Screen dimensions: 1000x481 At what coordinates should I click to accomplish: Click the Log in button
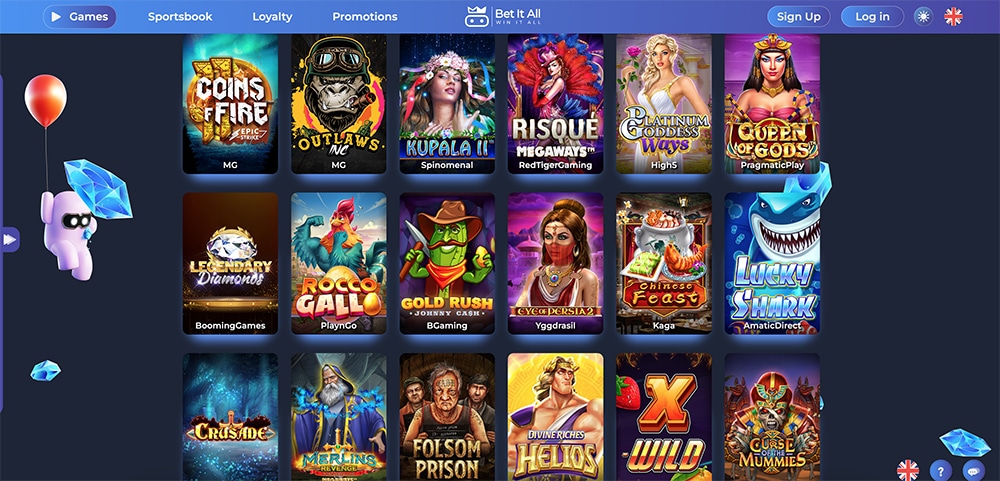click(x=872, y=17)
